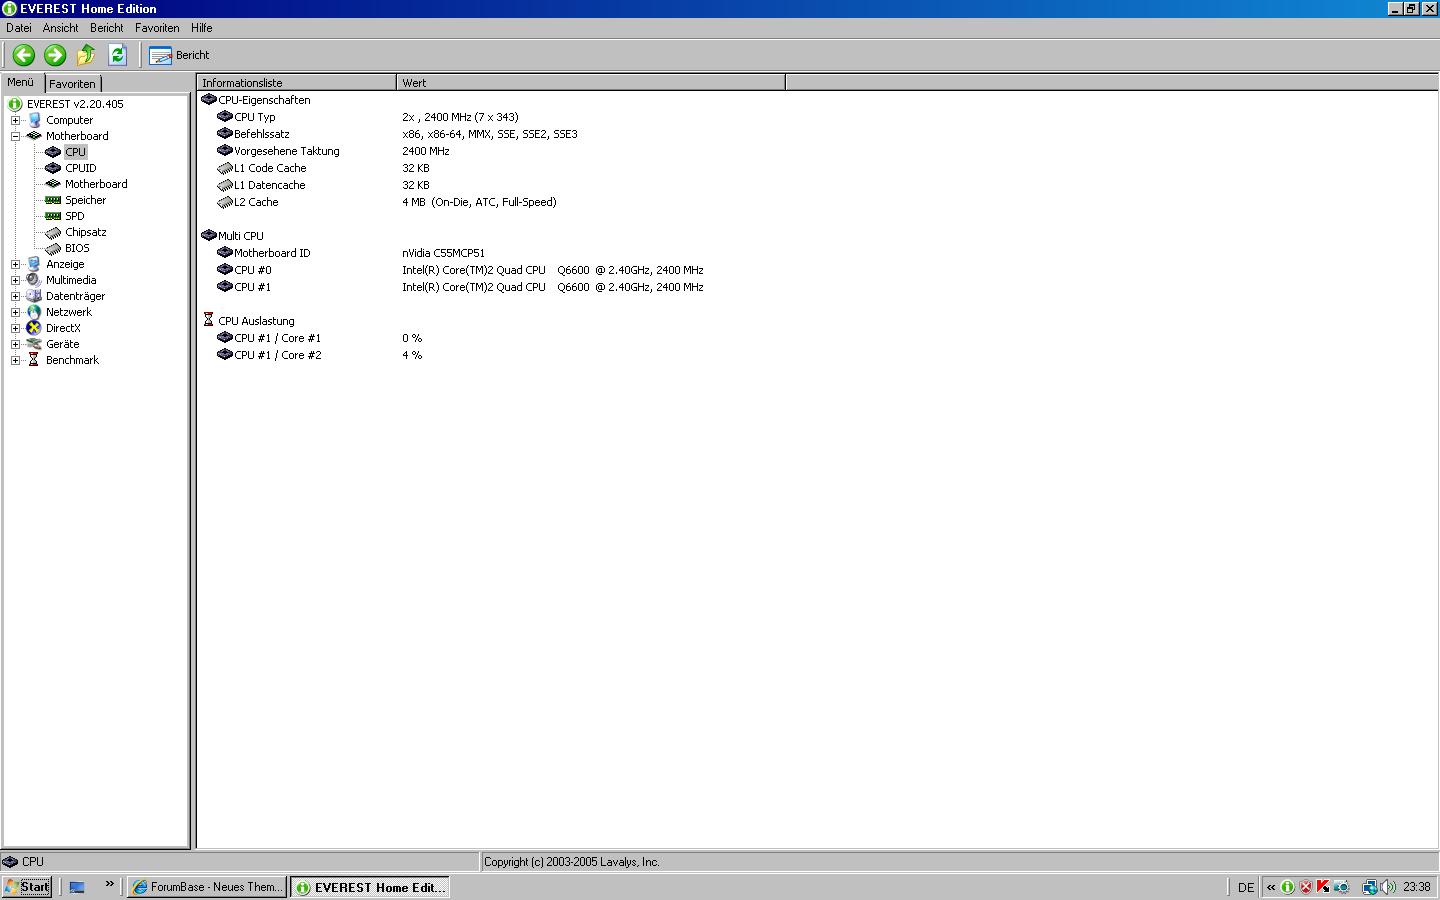This screenshot has width=1440, height=900.
Task: Expand the Geräte tree node
Action: point(15,344)
